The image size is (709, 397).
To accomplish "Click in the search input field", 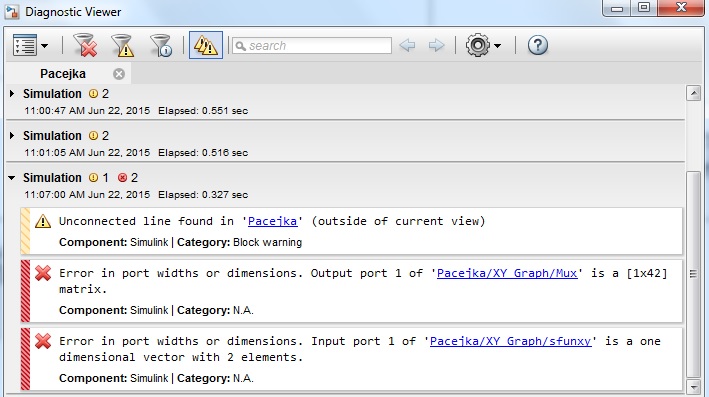I will pyautogui.click(x=312, y=46).
